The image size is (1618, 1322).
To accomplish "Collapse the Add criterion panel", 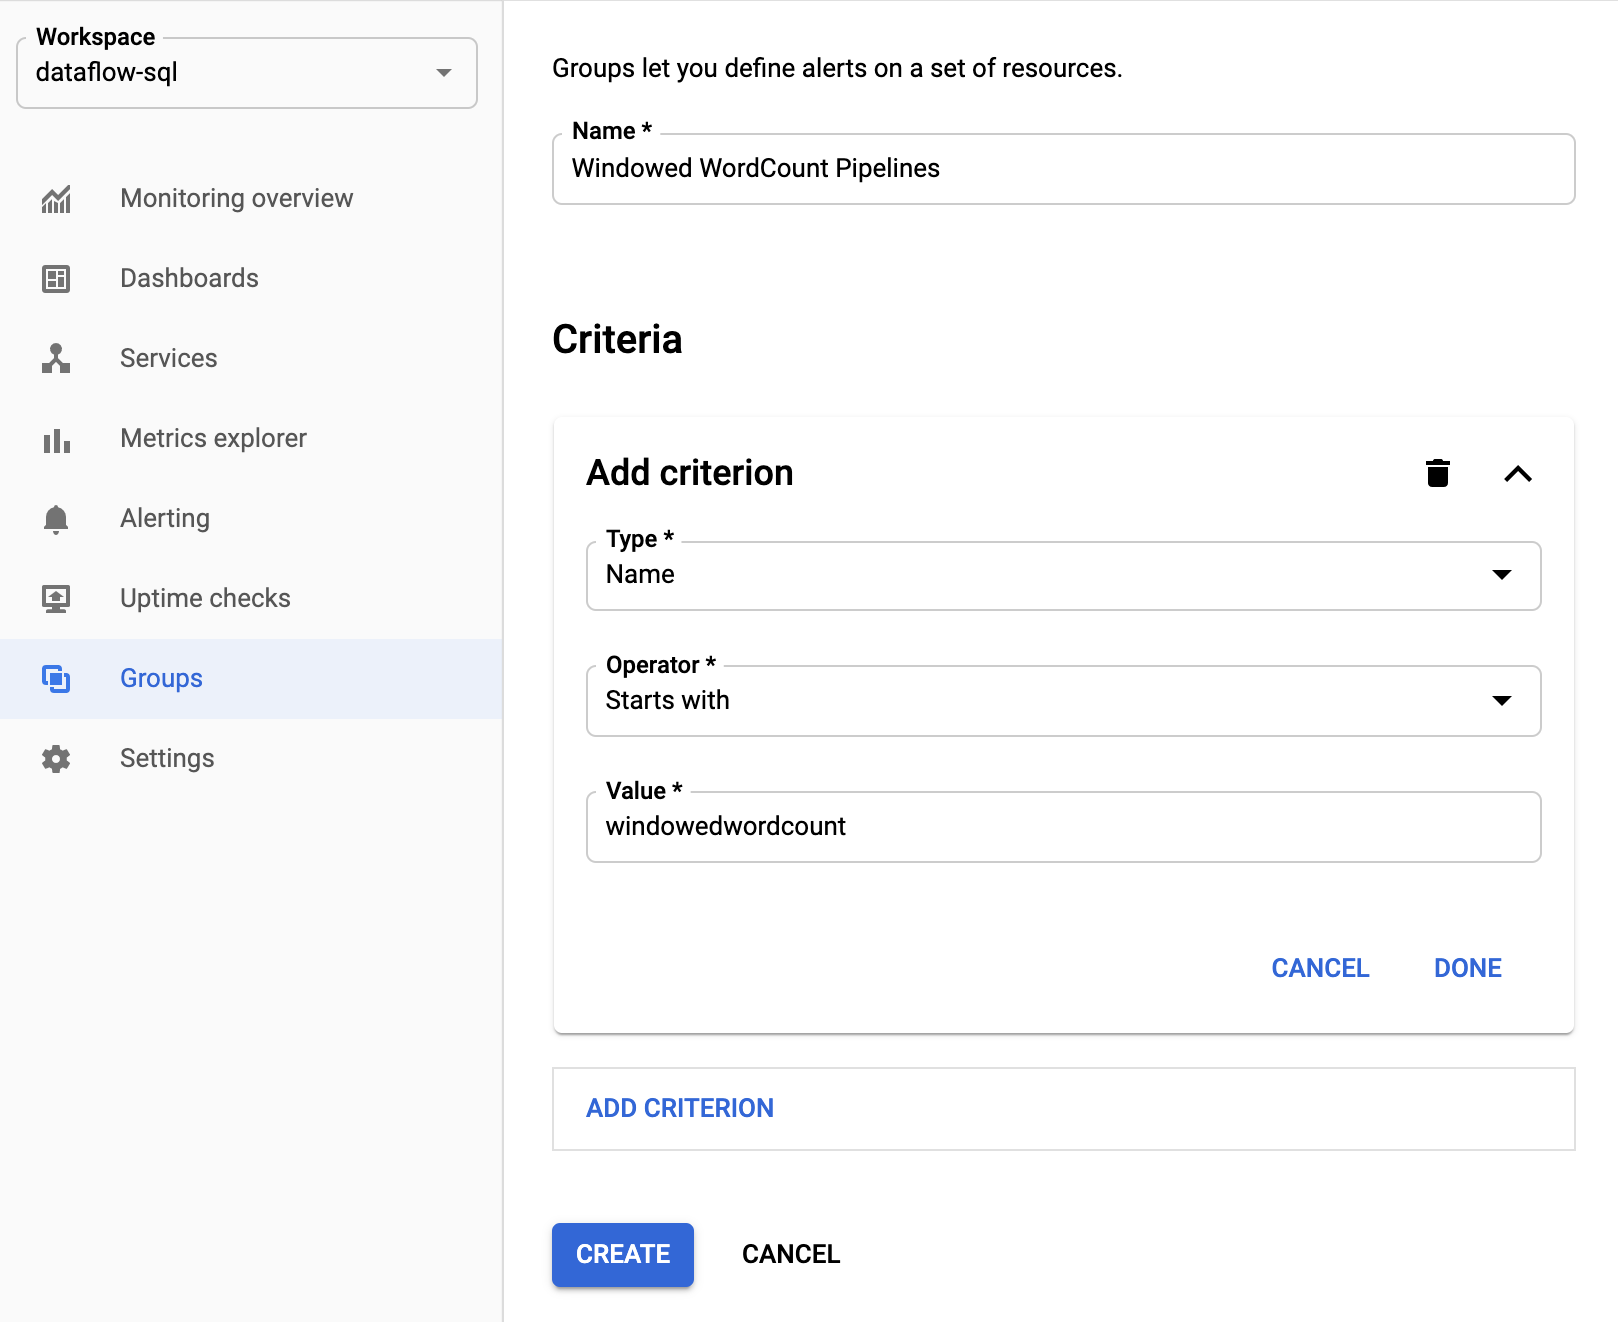I will [x=1517, y=474].
